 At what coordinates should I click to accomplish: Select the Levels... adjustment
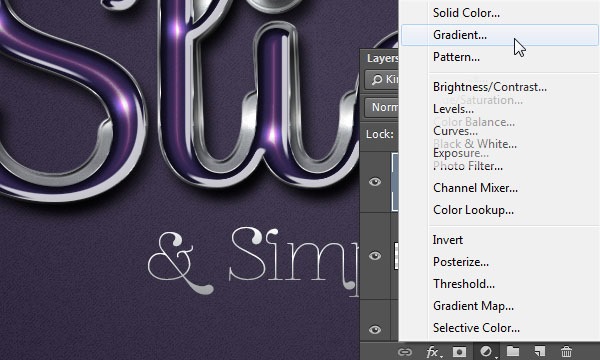pos(453,109)
